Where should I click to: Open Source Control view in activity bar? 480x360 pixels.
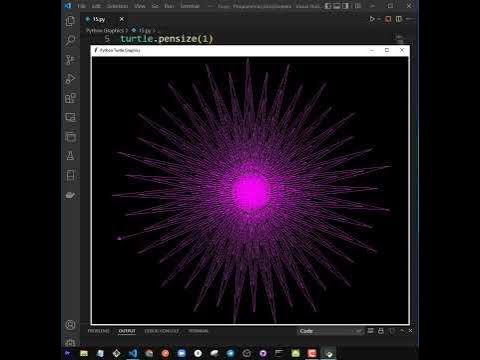(70, 60)
